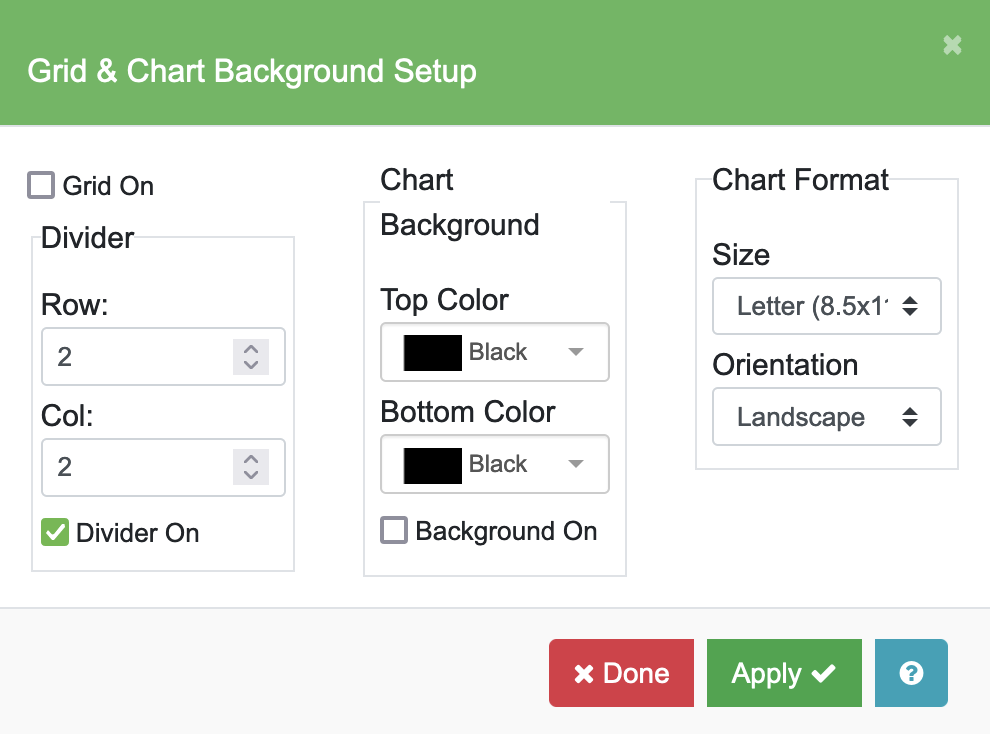Open the Bottom Color dropdown

[495, 464]
